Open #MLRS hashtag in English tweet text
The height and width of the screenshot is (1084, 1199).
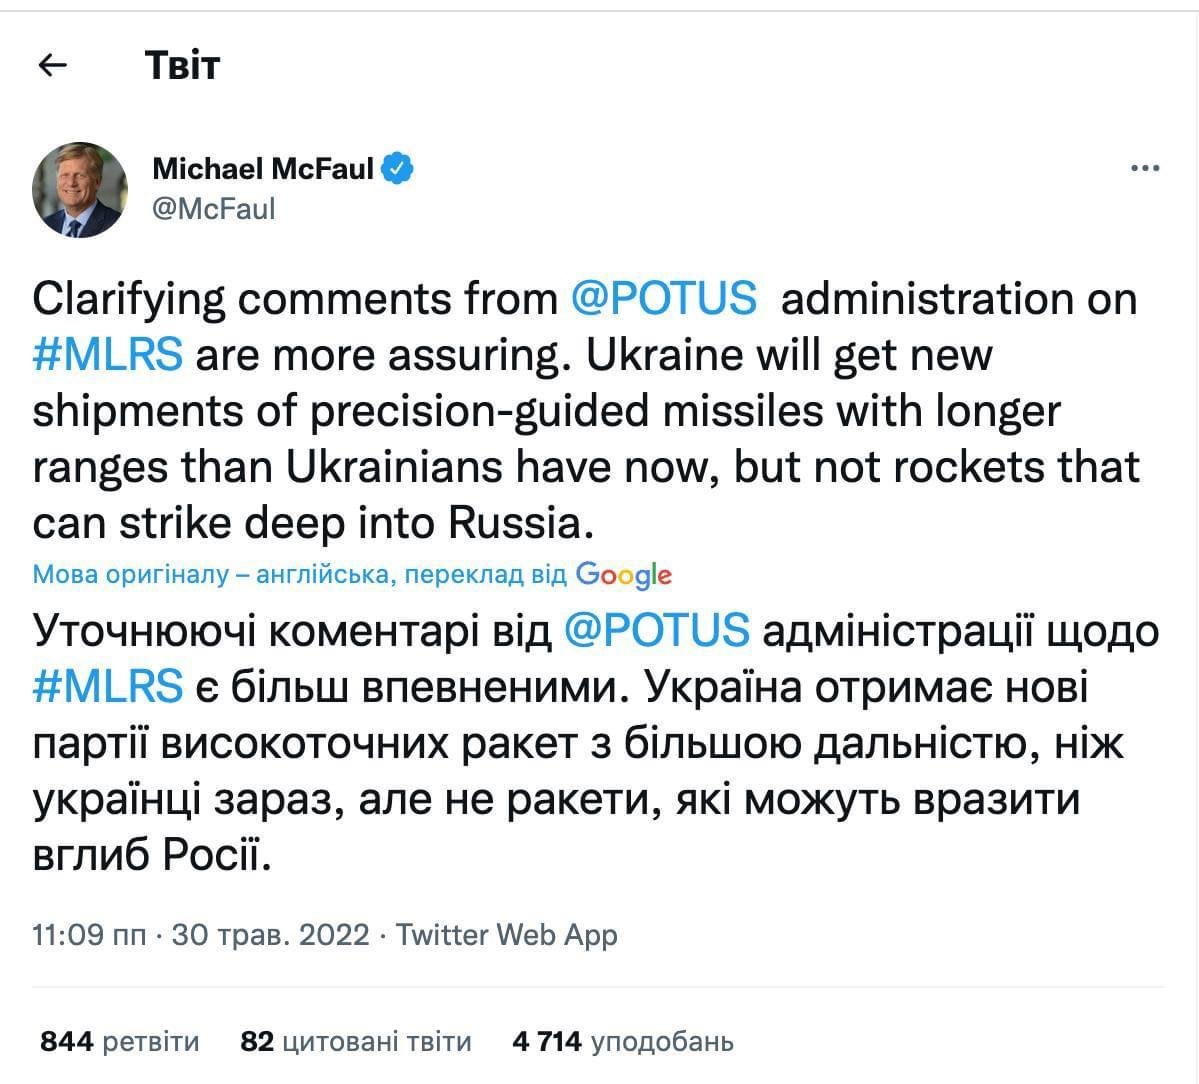[108, 354]
